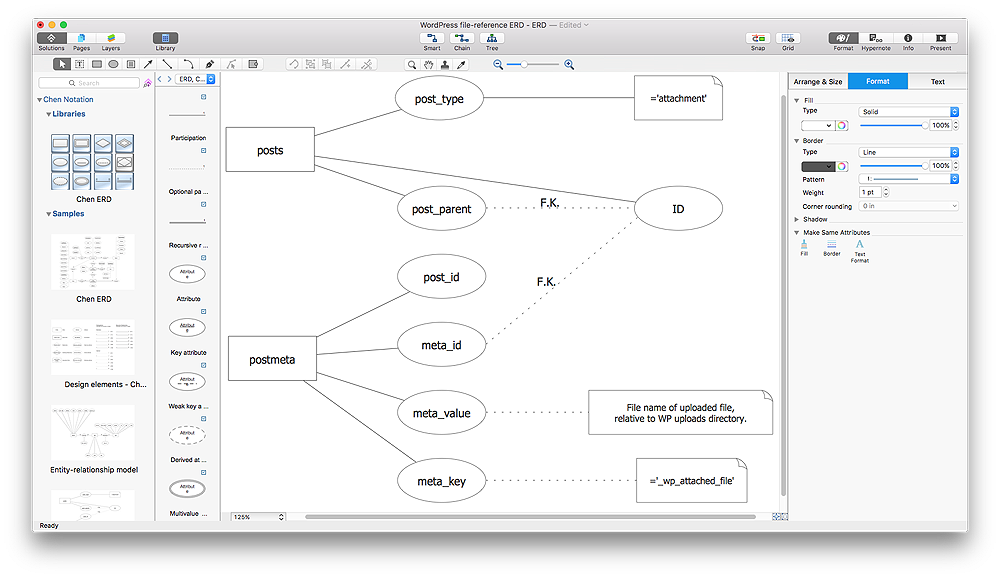Image resolution: width=1000 pixels, height=578 pixels.
Task: Open the border color wheel picker
Action: click(842, 167)
